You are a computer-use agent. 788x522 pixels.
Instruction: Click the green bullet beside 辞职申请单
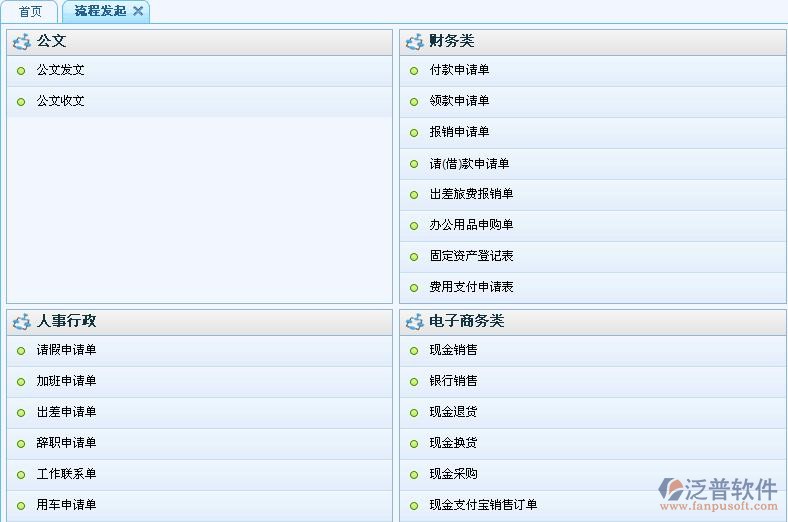(x=21, y=444)
